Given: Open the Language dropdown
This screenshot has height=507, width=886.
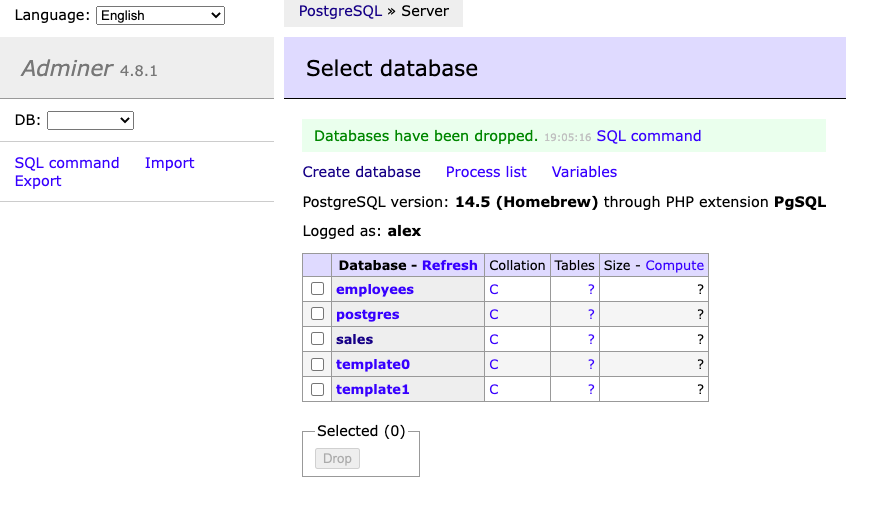Looking at the screenshot, I should (160, 15).
